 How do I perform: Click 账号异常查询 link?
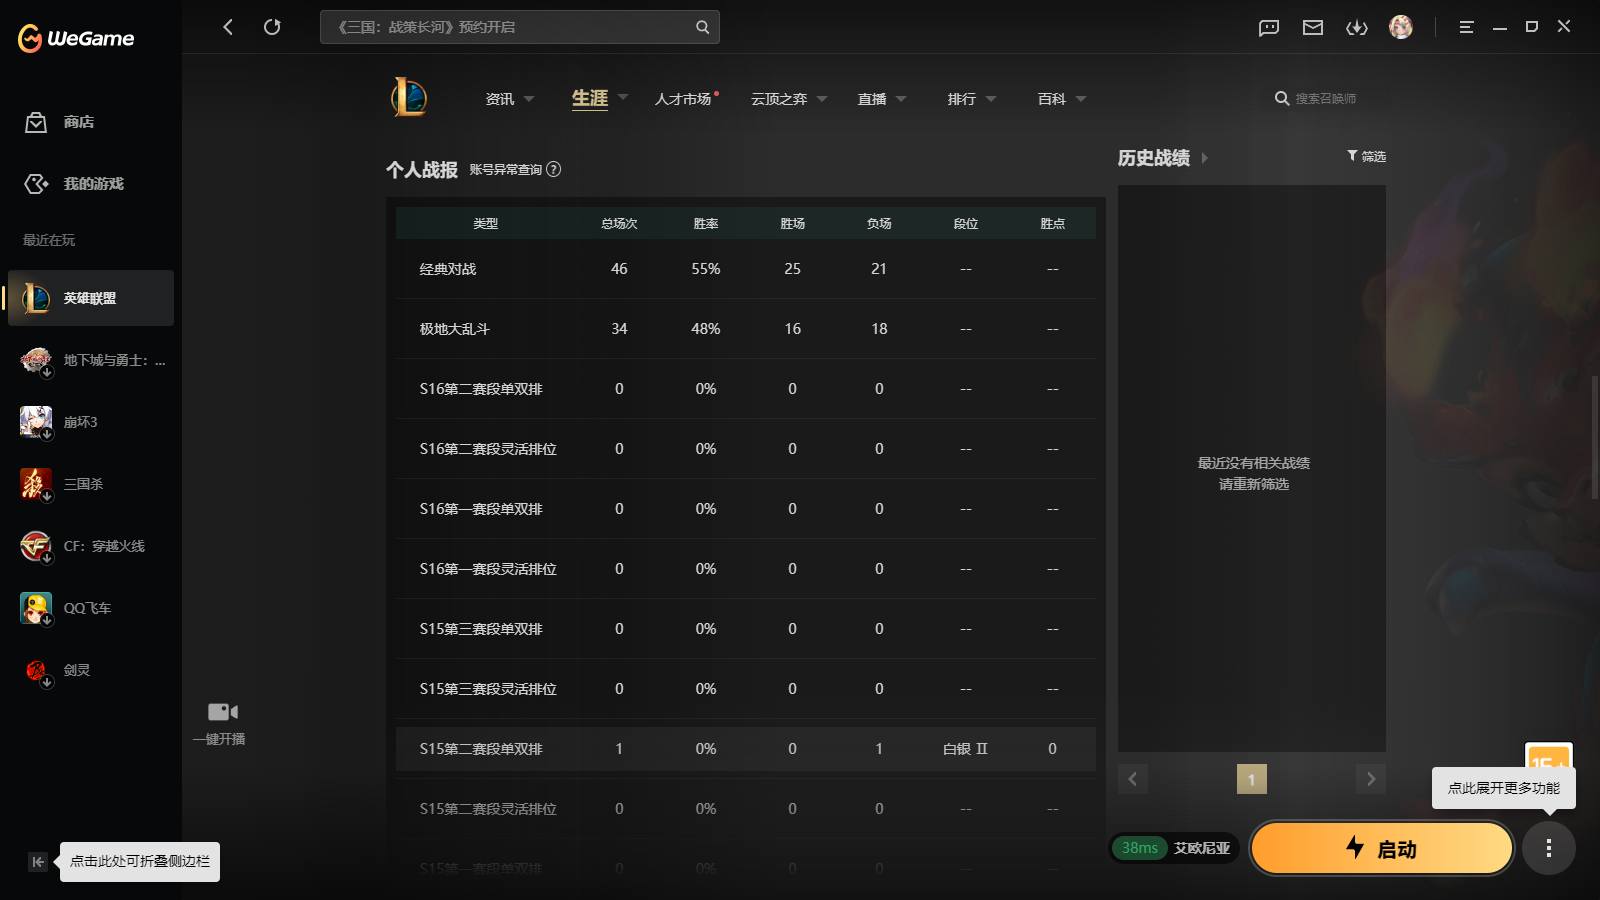506,169
